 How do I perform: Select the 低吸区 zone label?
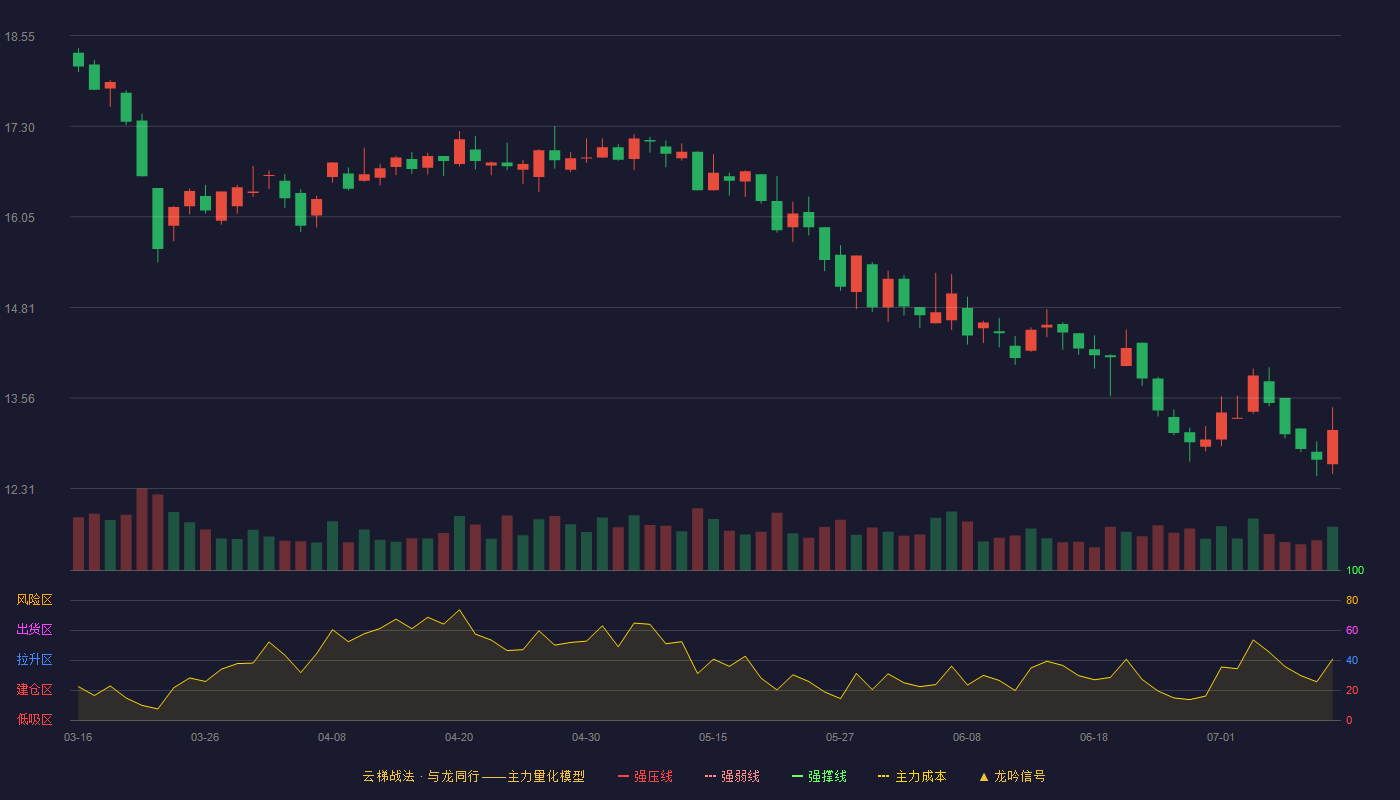click(34, 719)
